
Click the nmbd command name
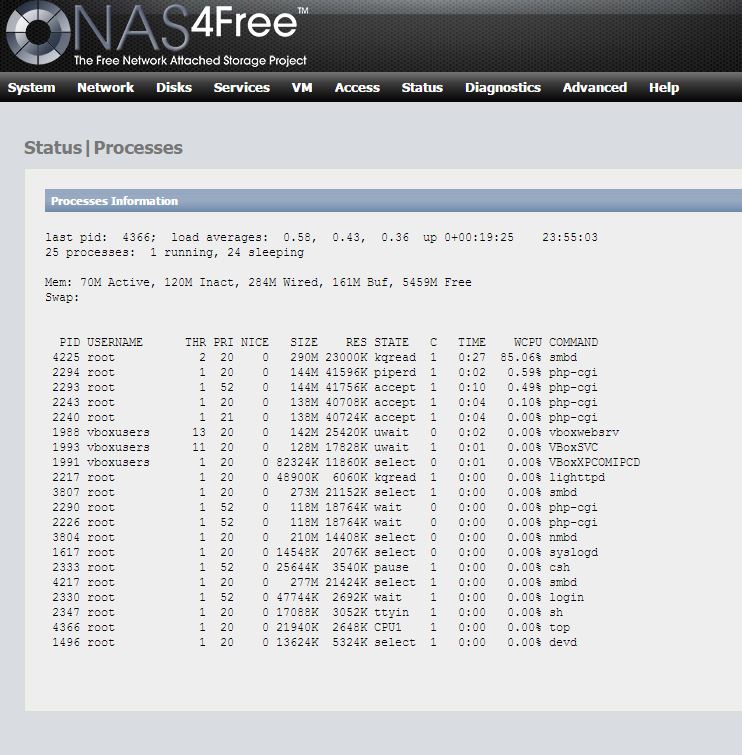(x=563, y=537)
